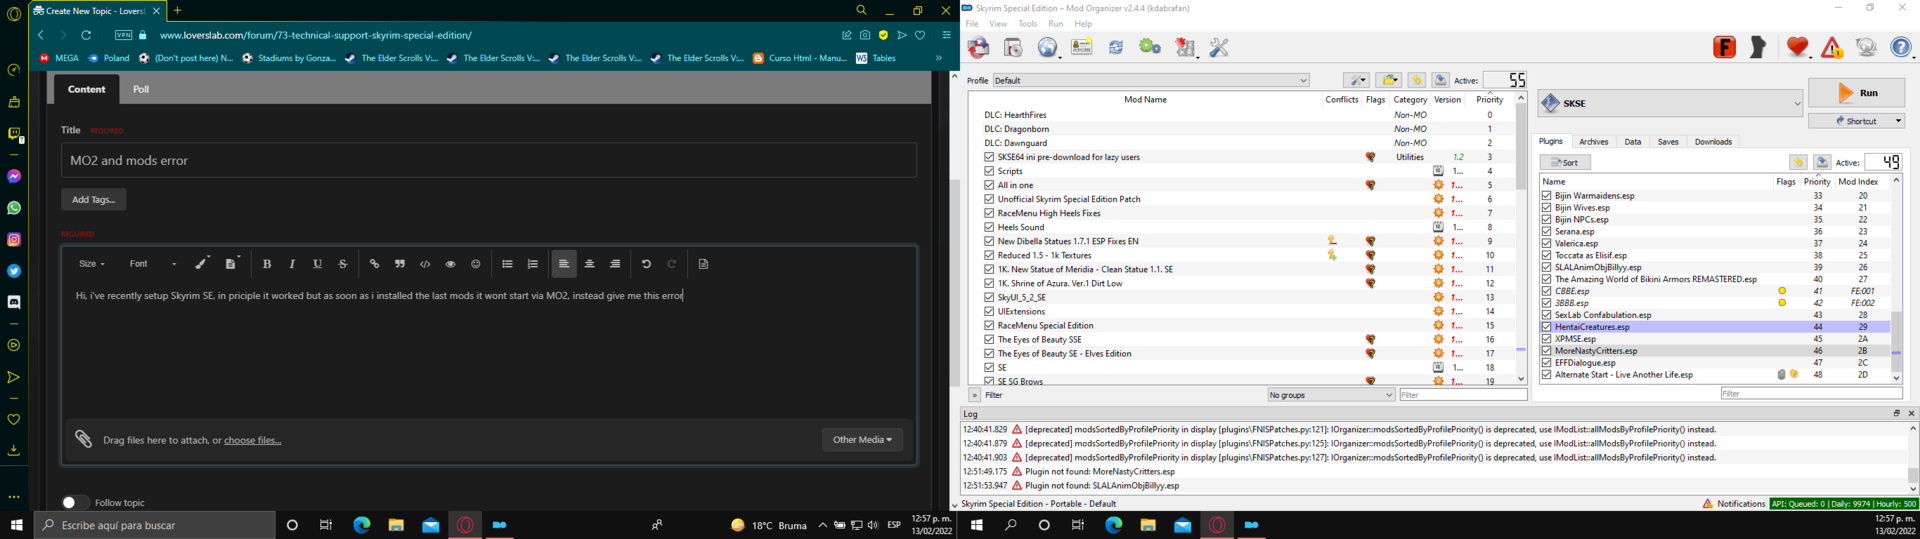
Task: Click the topic Title input field
Action: [x=488, y=160]
